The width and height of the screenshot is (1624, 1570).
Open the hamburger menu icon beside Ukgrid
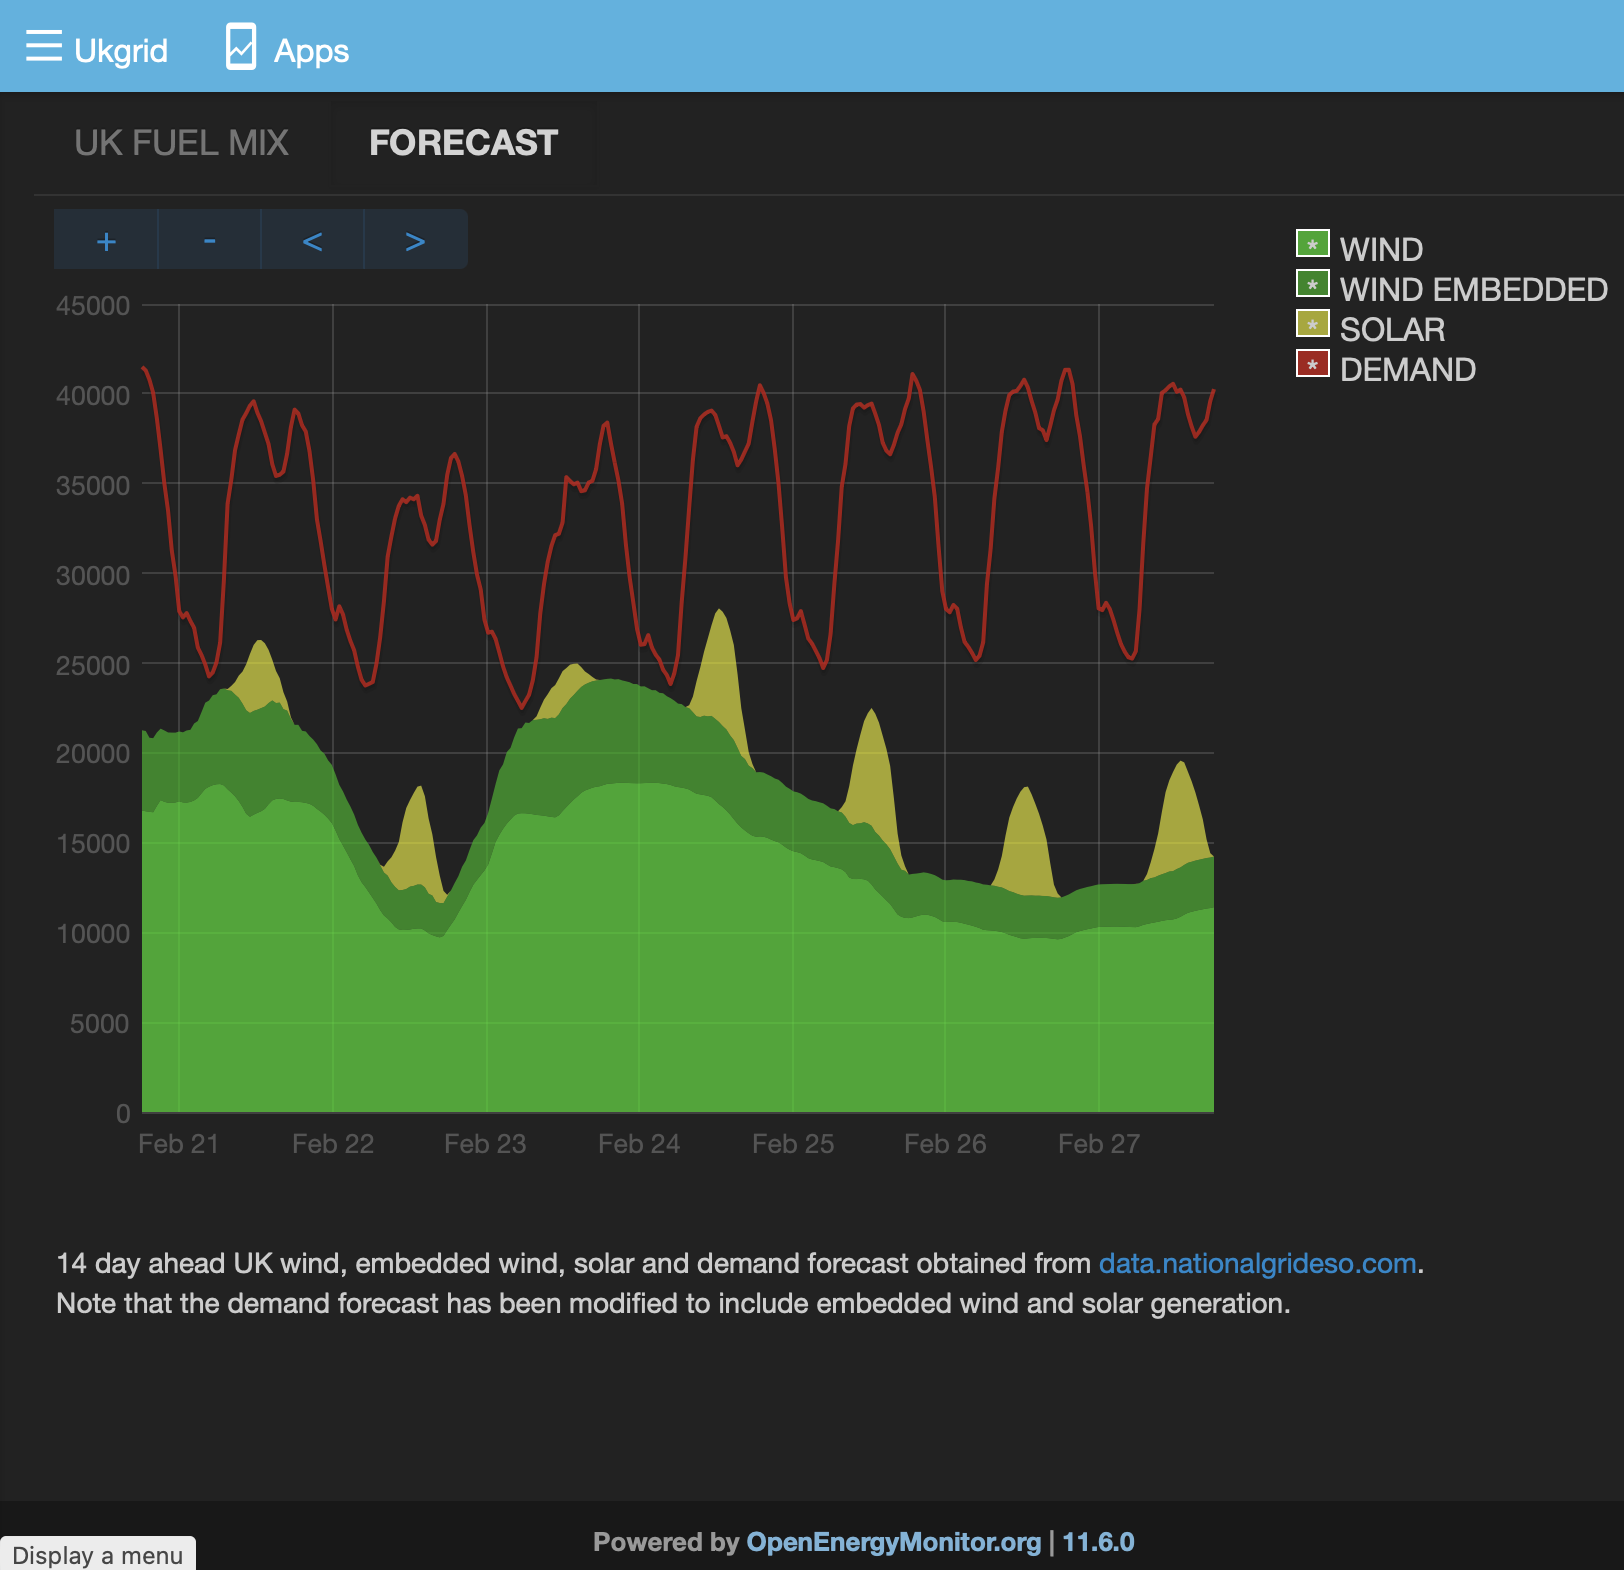(44, 46)
